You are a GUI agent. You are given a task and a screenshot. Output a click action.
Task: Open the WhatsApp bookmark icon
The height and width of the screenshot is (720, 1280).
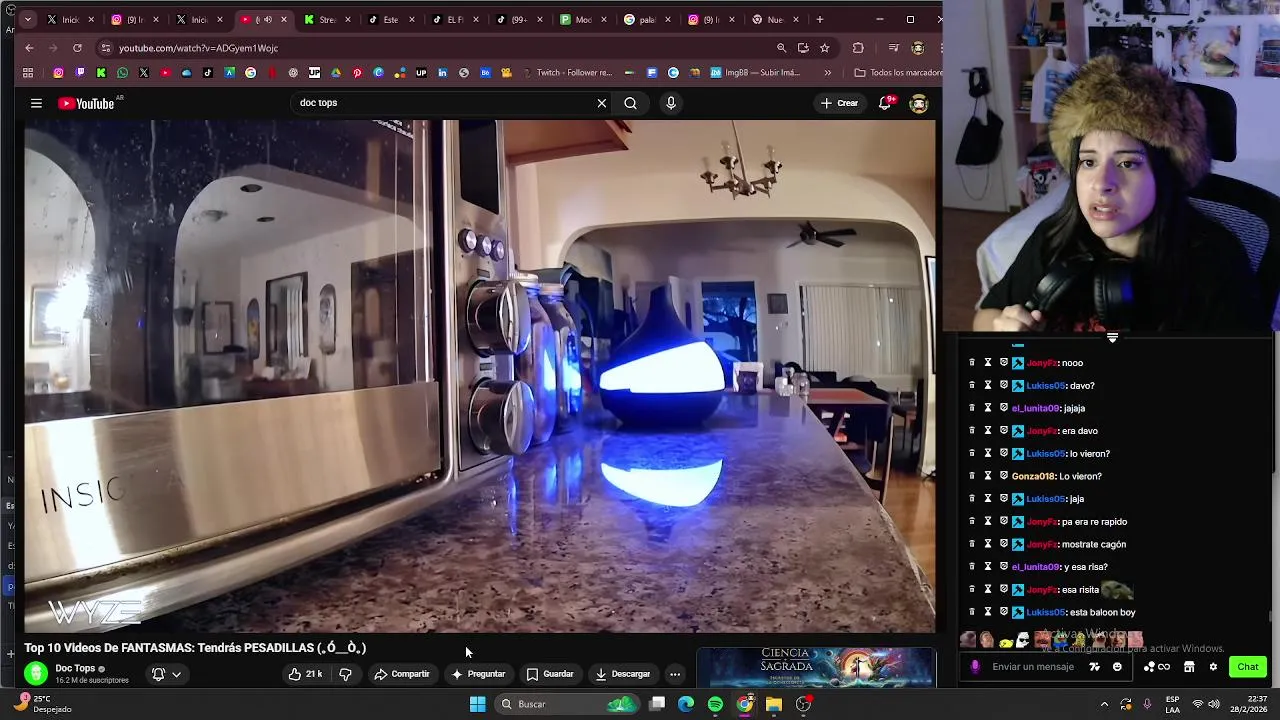click(x=122, y=72)
